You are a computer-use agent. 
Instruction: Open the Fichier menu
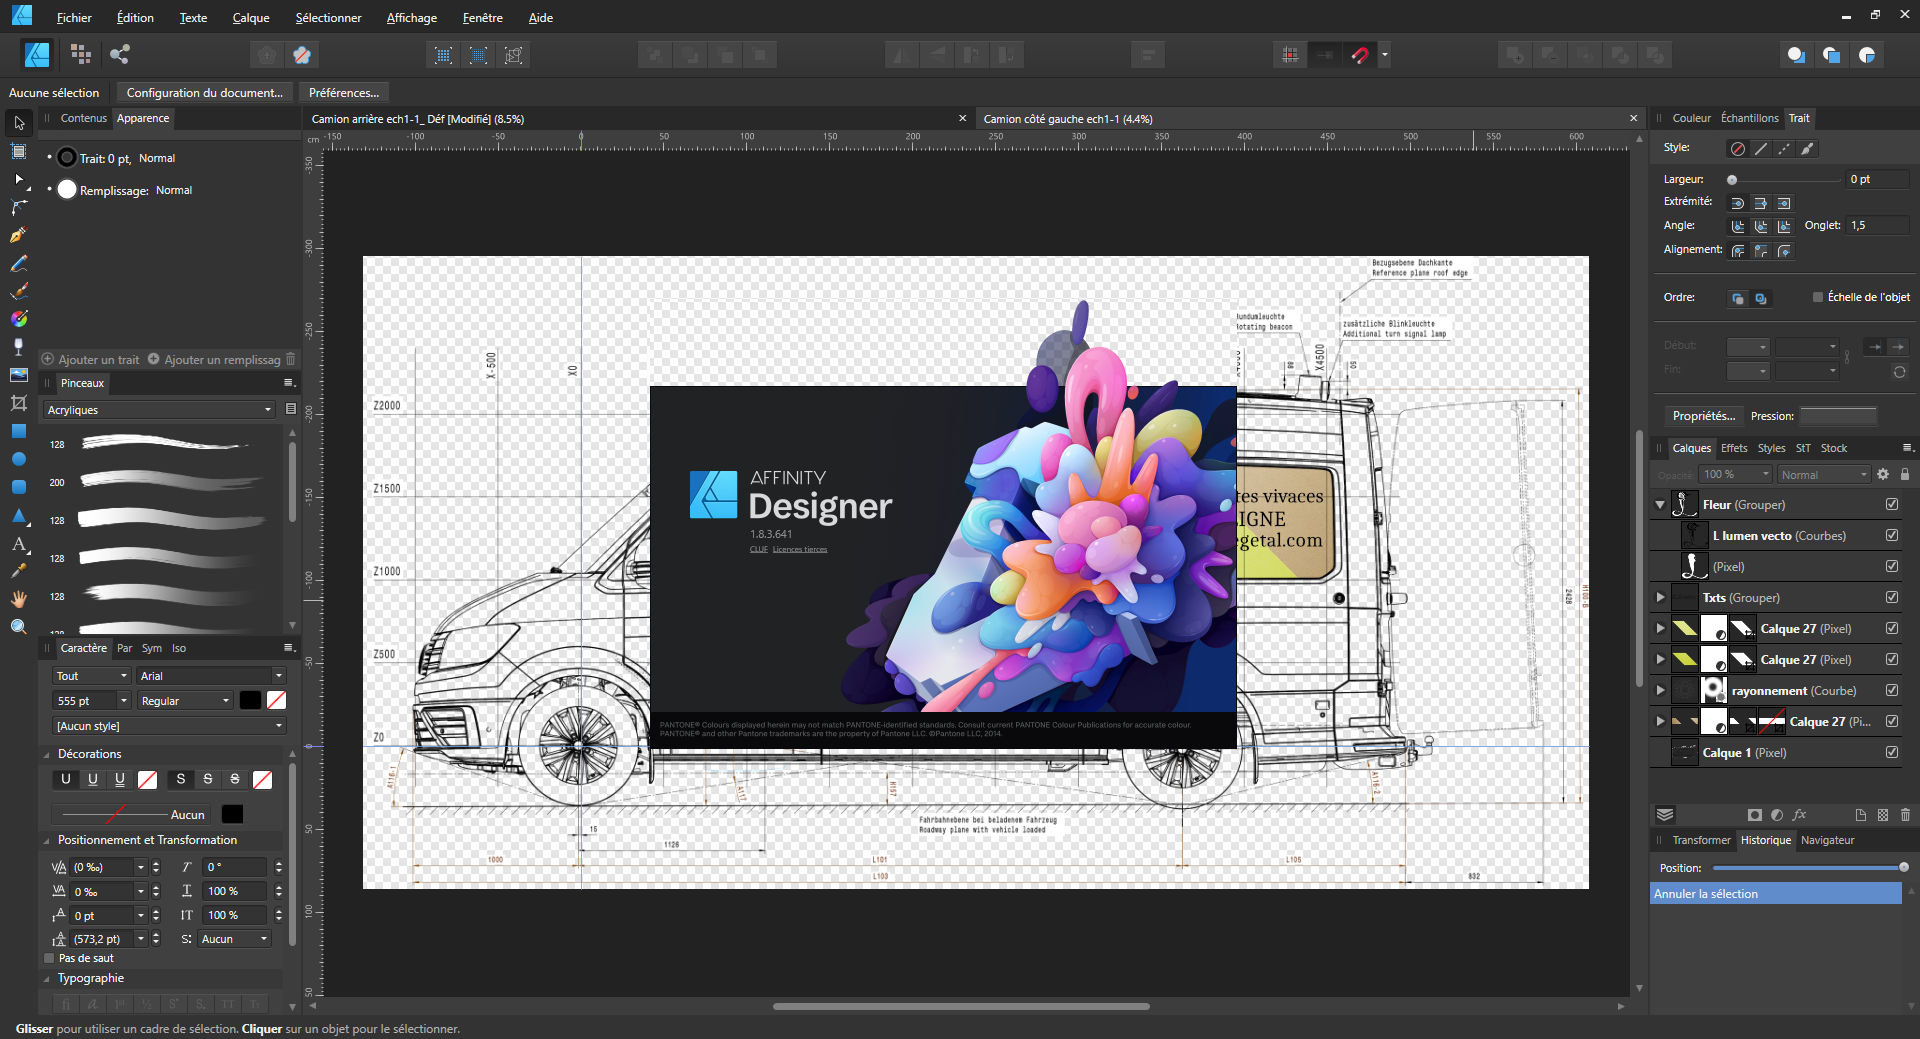74,18
